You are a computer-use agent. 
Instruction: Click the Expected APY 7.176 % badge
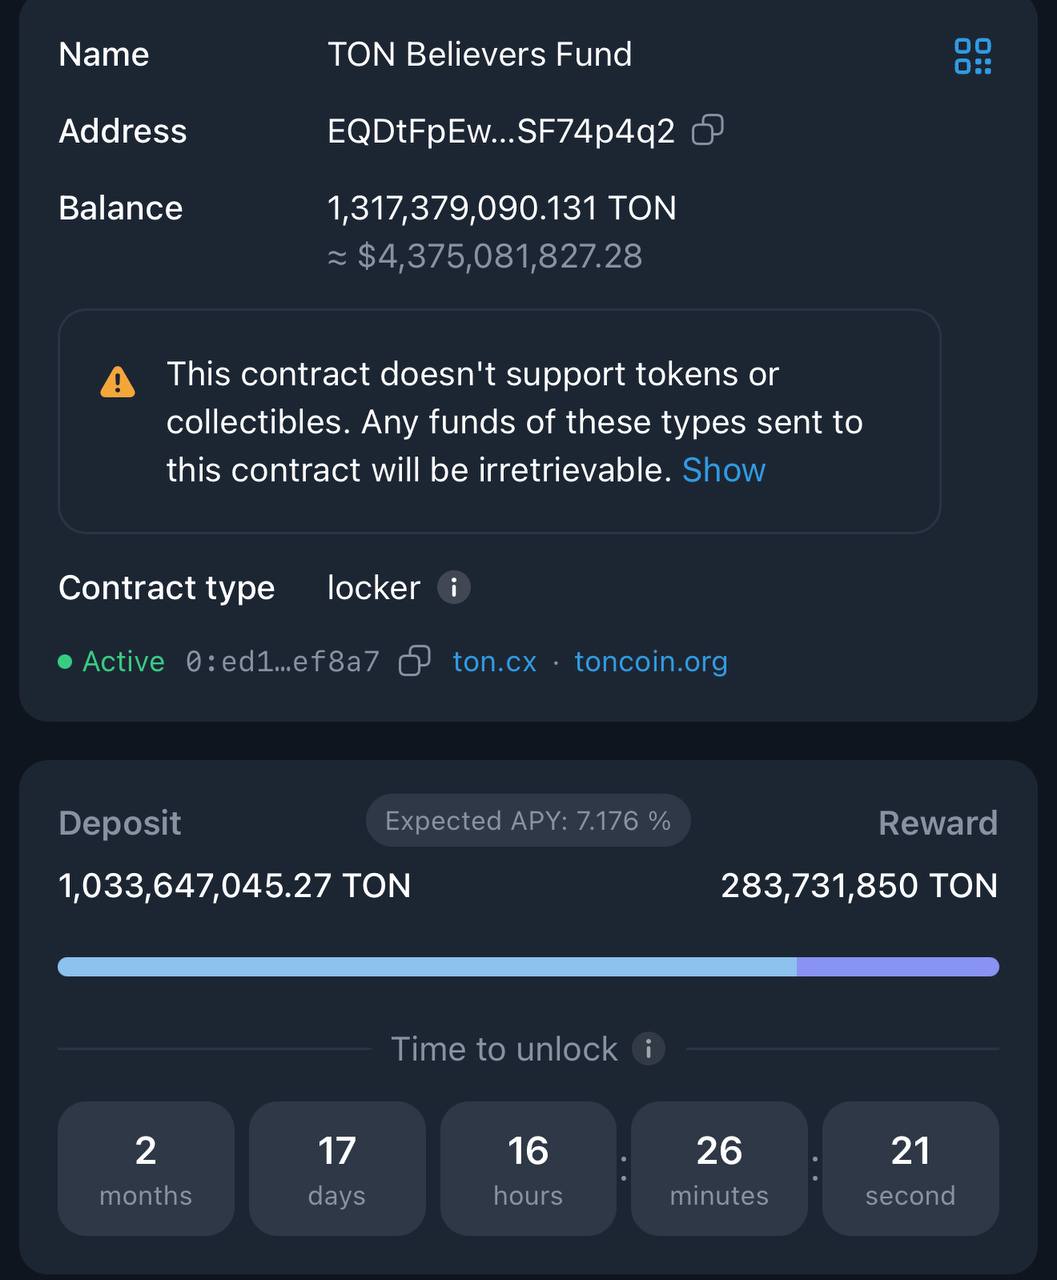528,821
